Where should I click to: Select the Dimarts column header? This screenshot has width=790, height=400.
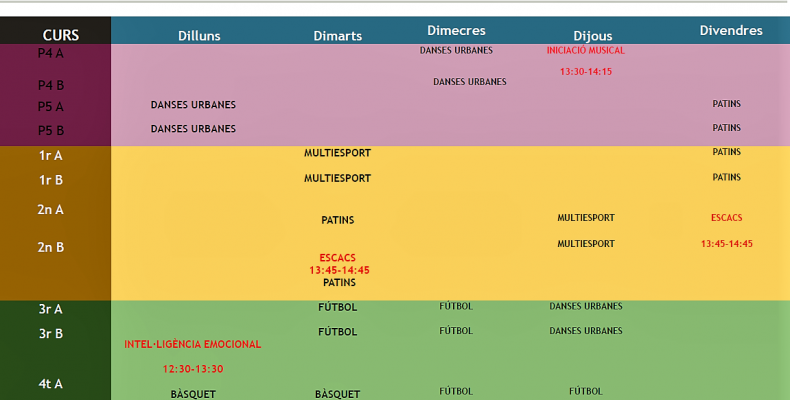(x=338, y=36)
